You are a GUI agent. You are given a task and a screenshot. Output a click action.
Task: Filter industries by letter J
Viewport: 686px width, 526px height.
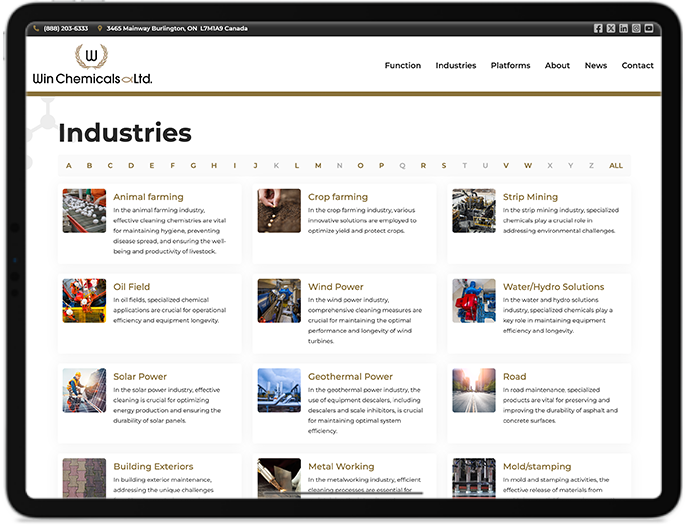pyautogui.click(x=256, y=166)
